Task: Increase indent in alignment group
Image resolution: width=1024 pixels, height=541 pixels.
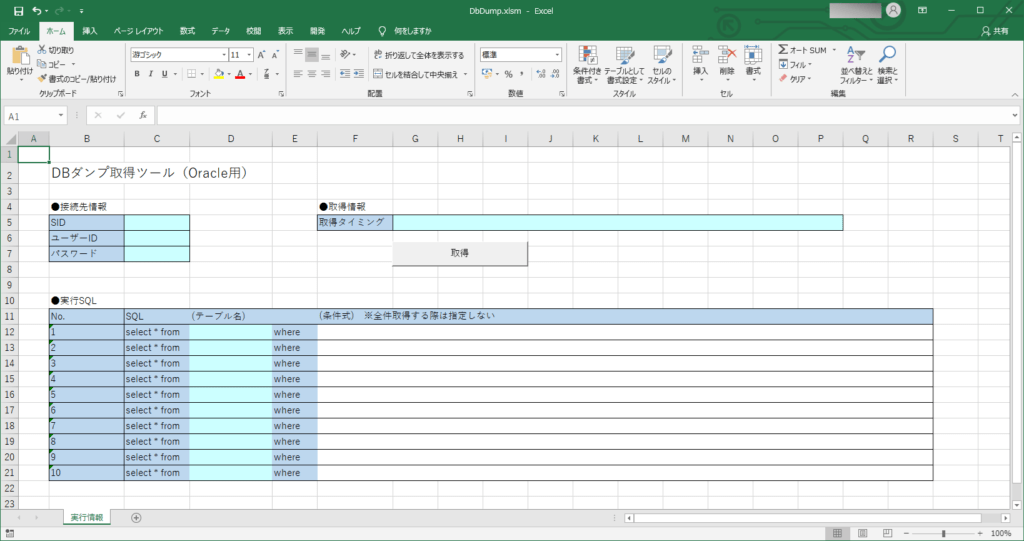Action: coord(359,74)
